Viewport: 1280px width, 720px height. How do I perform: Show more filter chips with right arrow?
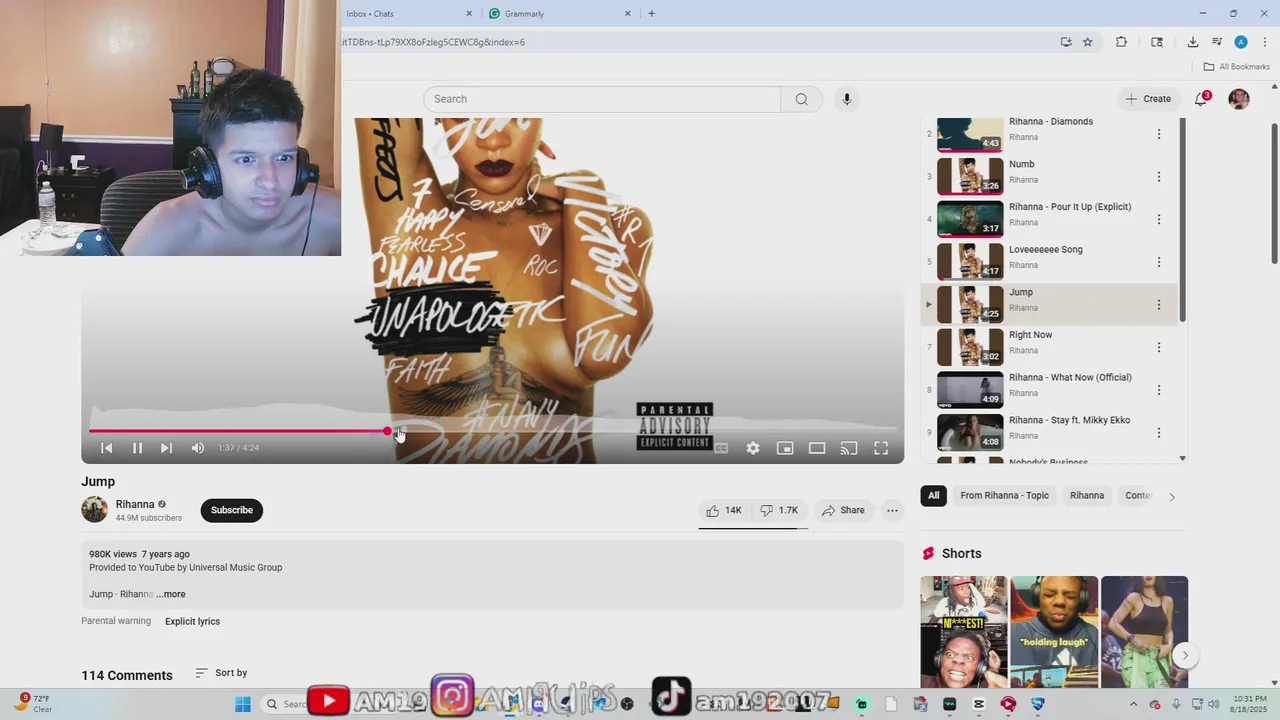click(1172, 496)
